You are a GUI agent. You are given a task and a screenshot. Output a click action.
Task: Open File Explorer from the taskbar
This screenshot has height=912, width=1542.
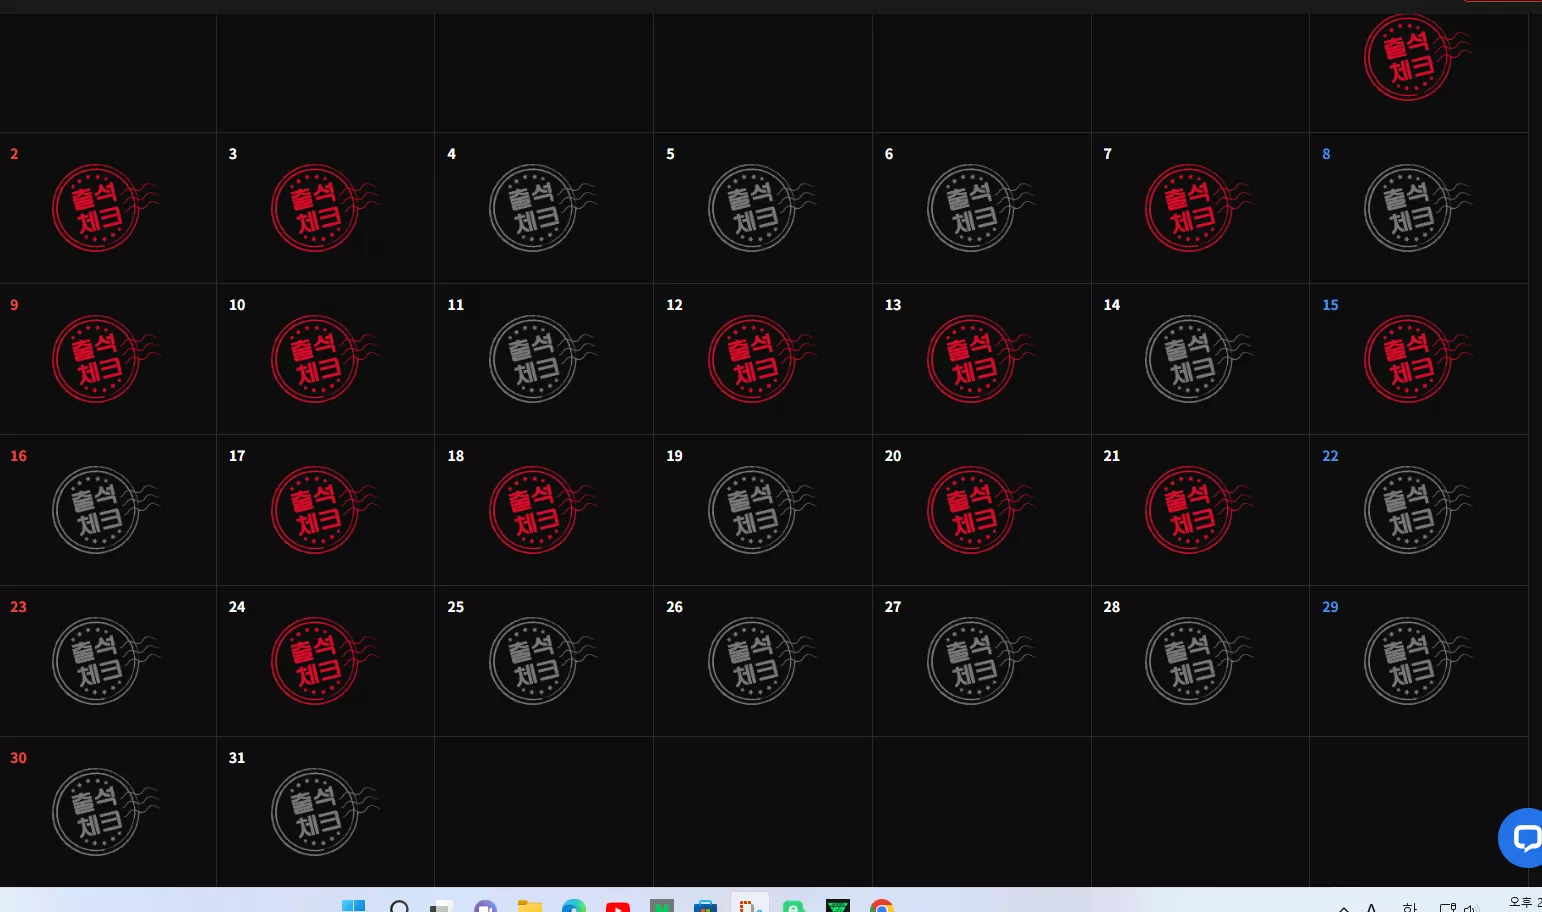(529, 906)
